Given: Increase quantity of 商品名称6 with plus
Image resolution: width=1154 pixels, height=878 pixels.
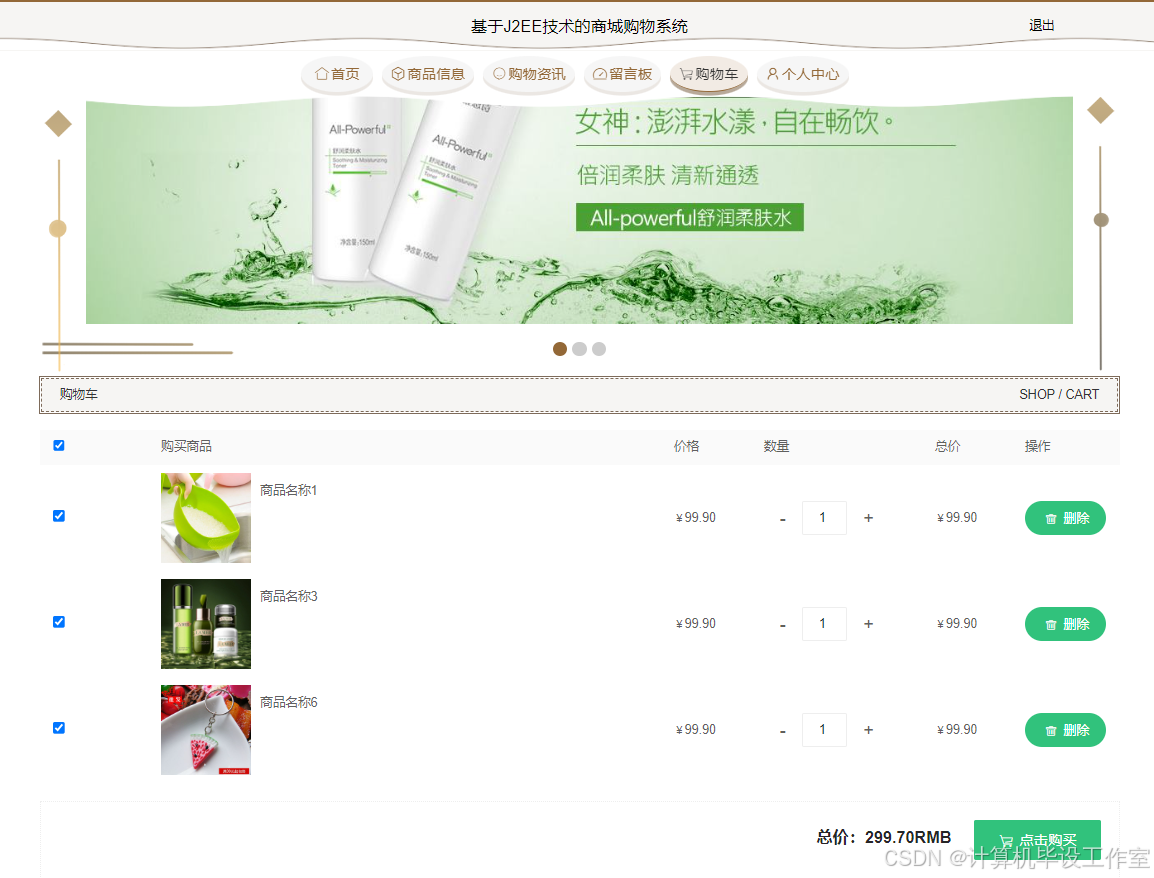Looking at the screenshot, I should point(868,730).
